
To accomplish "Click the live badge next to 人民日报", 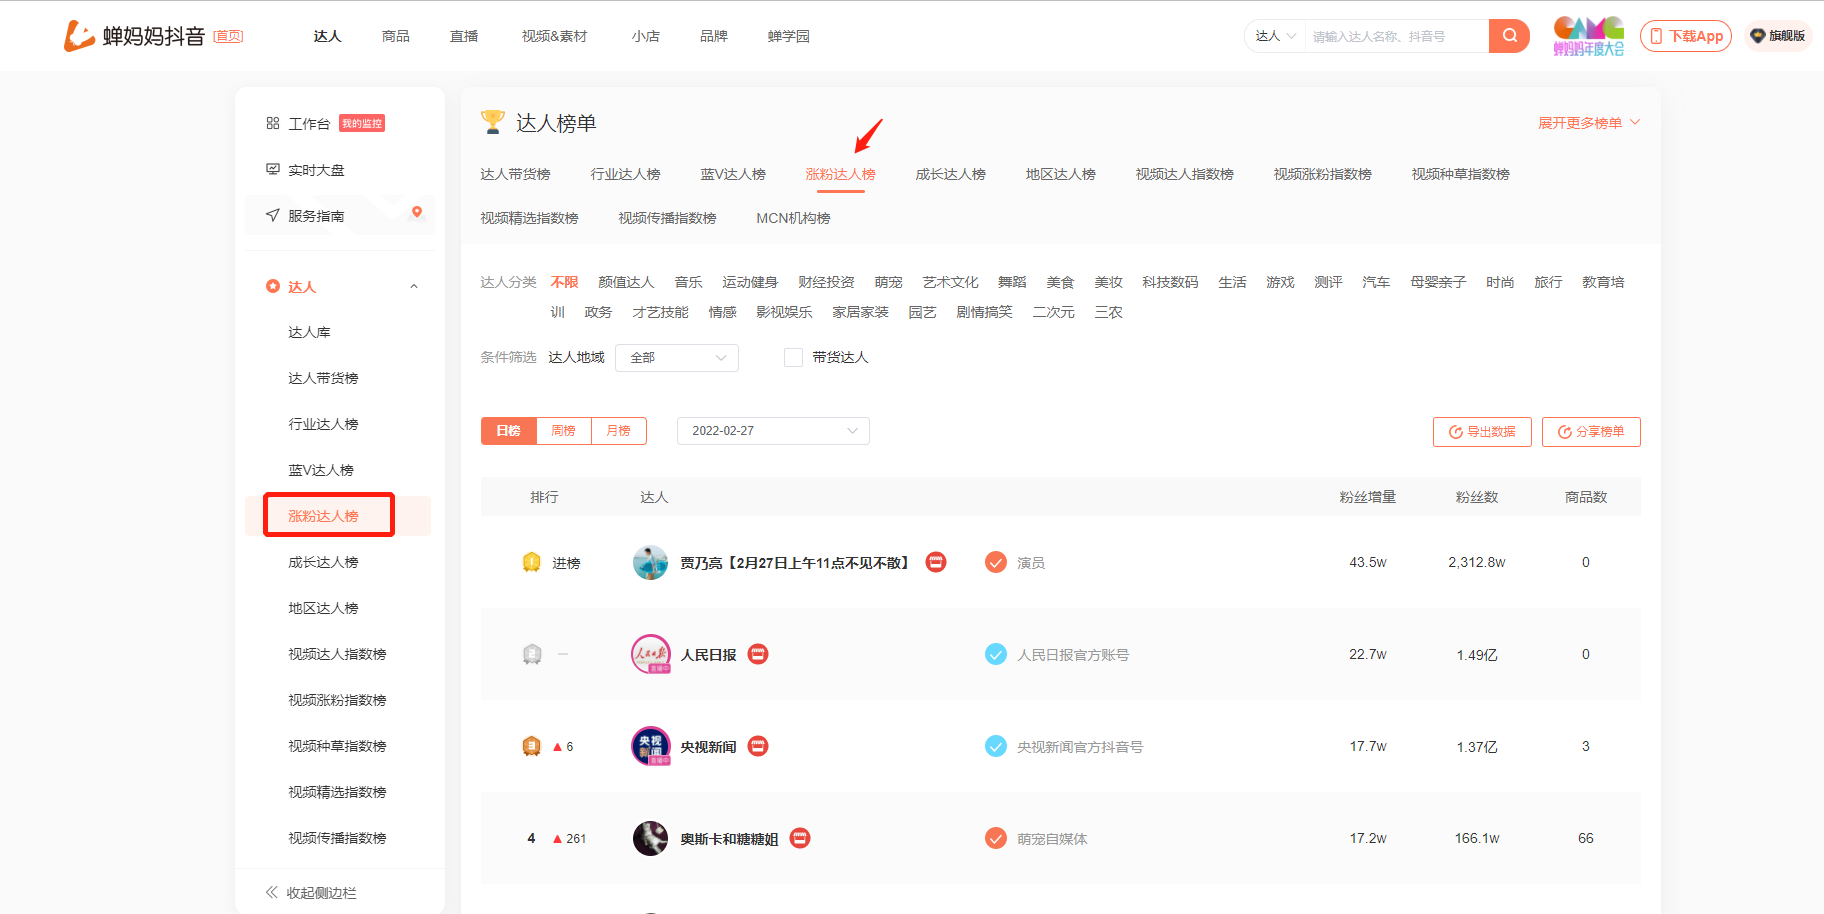I will 758,654.
